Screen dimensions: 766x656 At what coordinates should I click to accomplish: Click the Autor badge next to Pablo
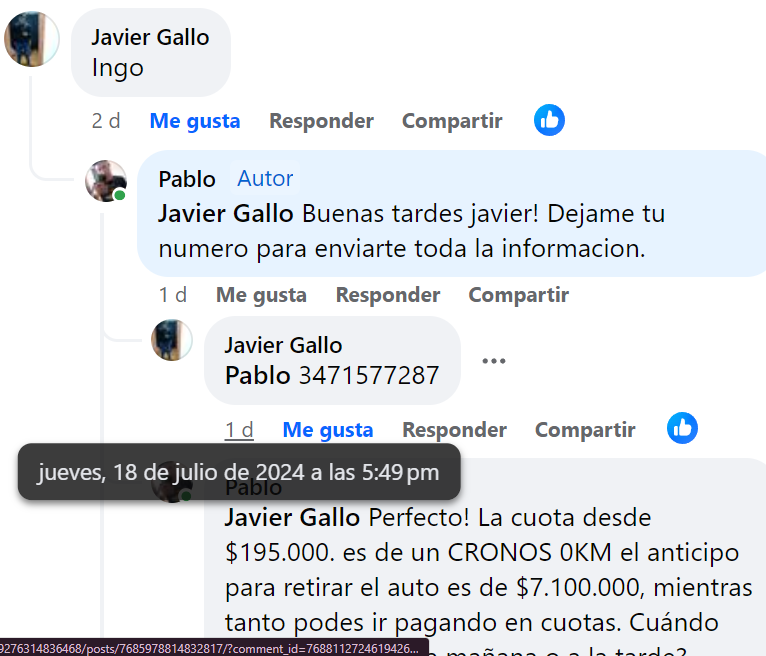coord(265,178)
